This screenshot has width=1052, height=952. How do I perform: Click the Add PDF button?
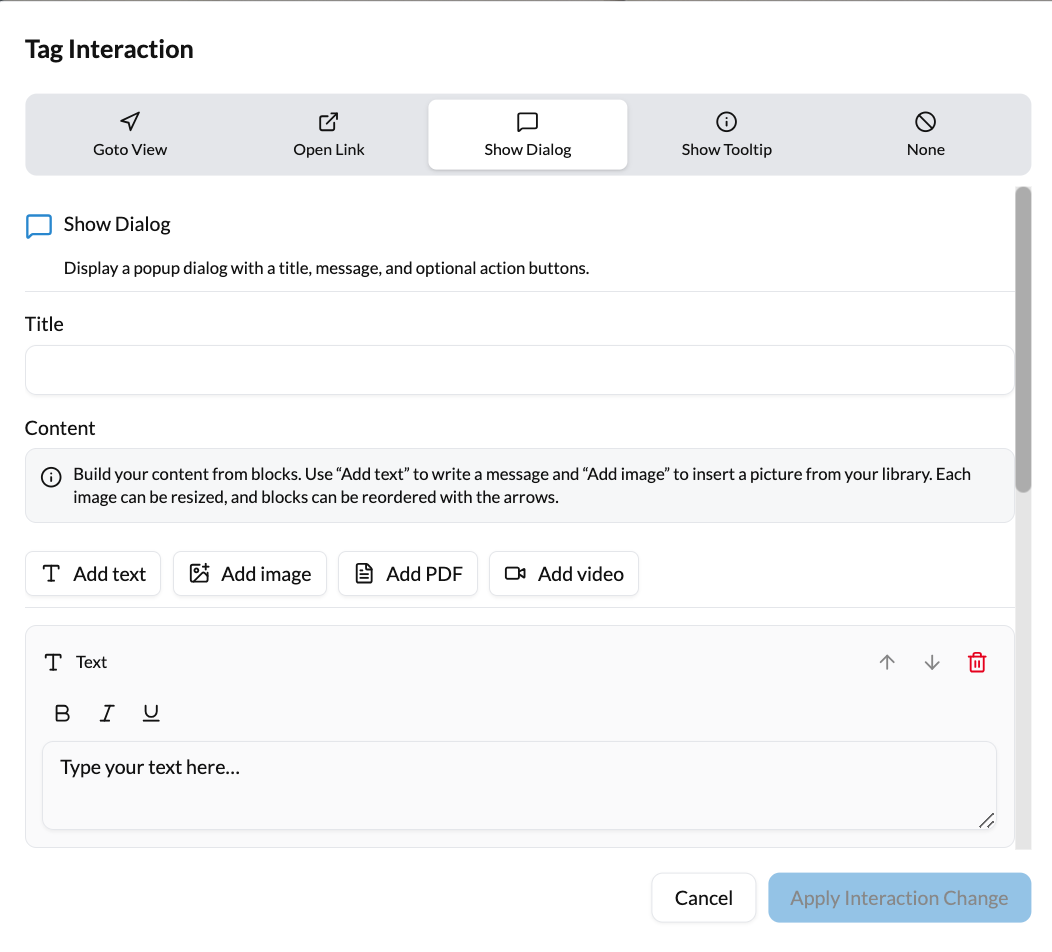408,574
